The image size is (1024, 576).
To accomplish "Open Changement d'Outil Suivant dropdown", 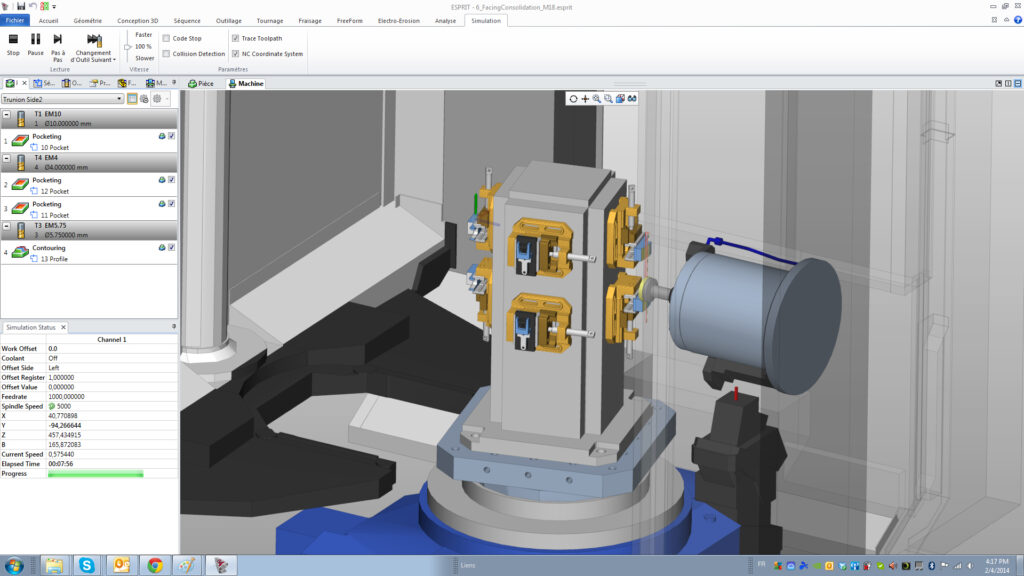I will click(93, 55).
